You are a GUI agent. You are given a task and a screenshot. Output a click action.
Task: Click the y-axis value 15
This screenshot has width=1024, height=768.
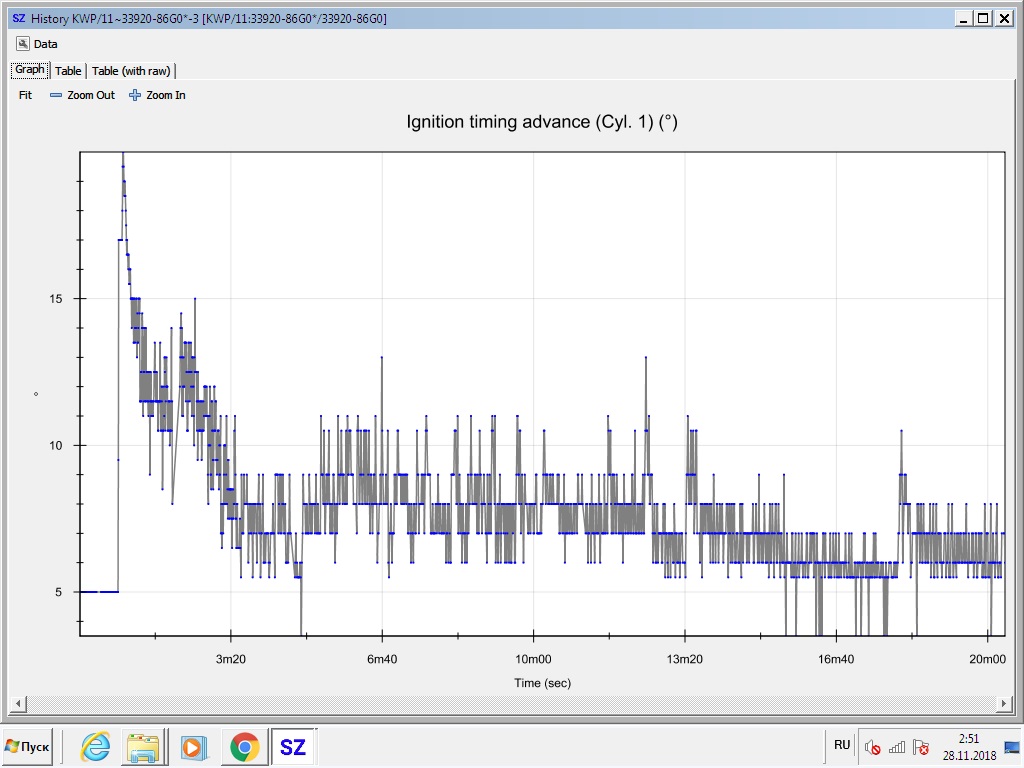click(56, 299)
